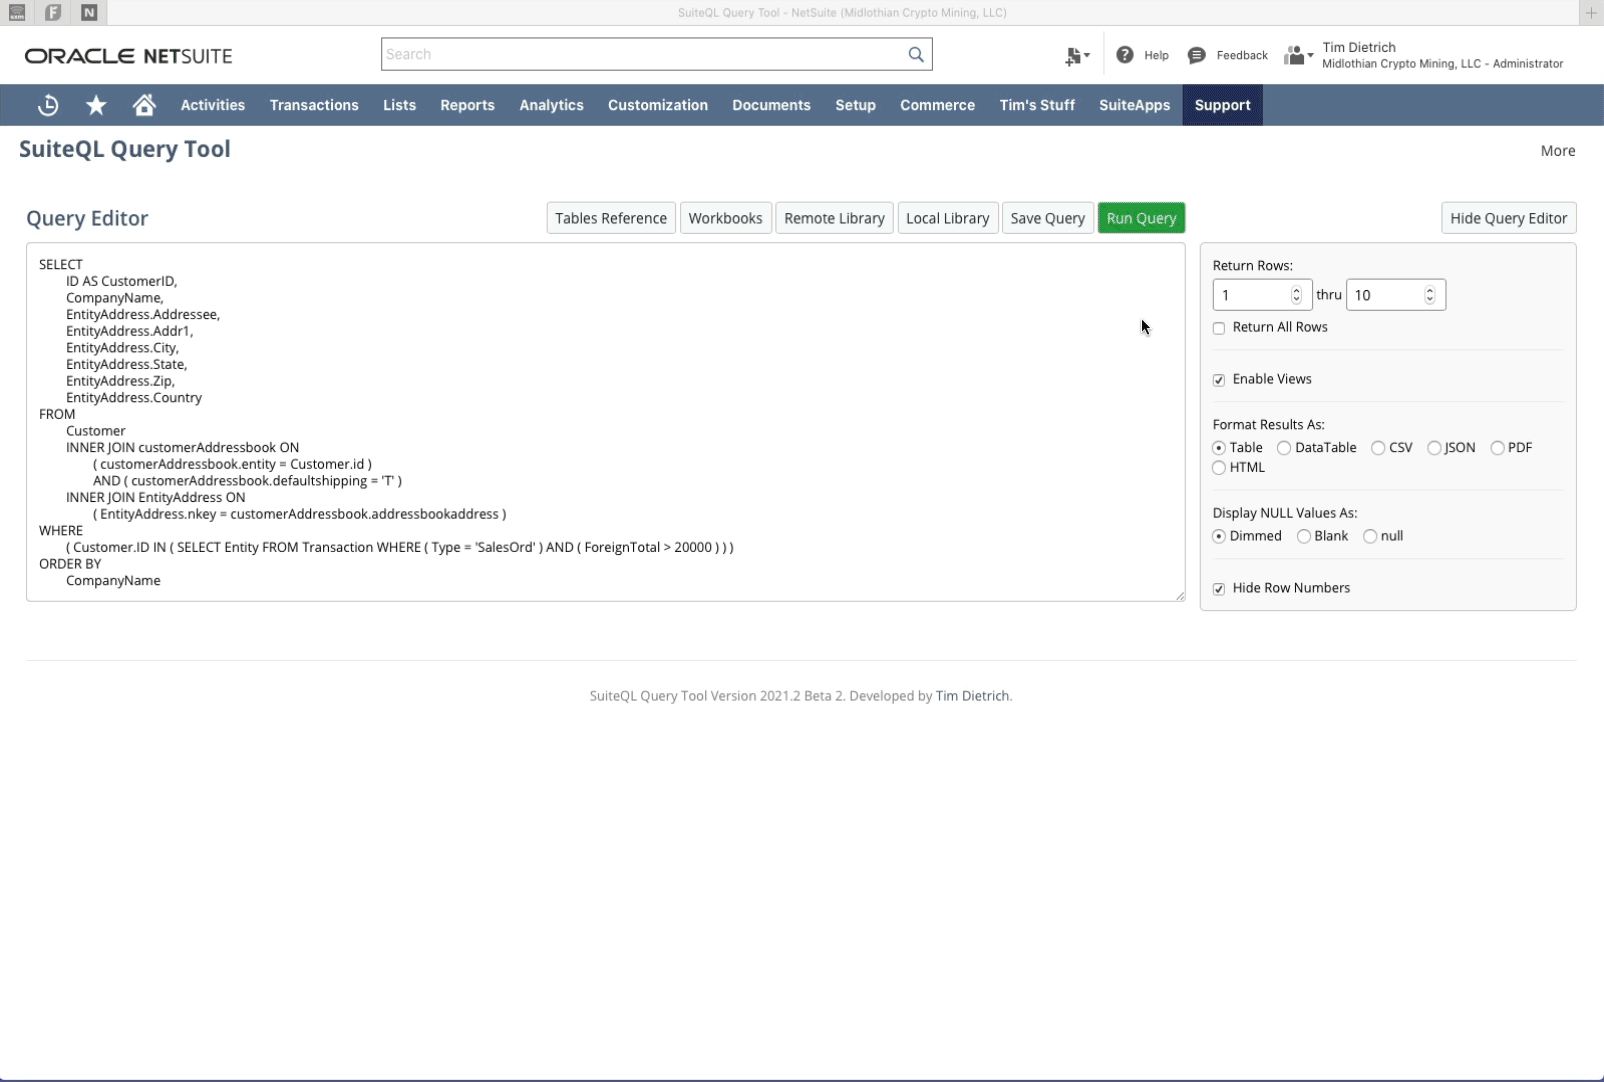Viewport: 1604px width, 1082px height.
Task: Open the Transactions menu
Action: coord(314,105)
